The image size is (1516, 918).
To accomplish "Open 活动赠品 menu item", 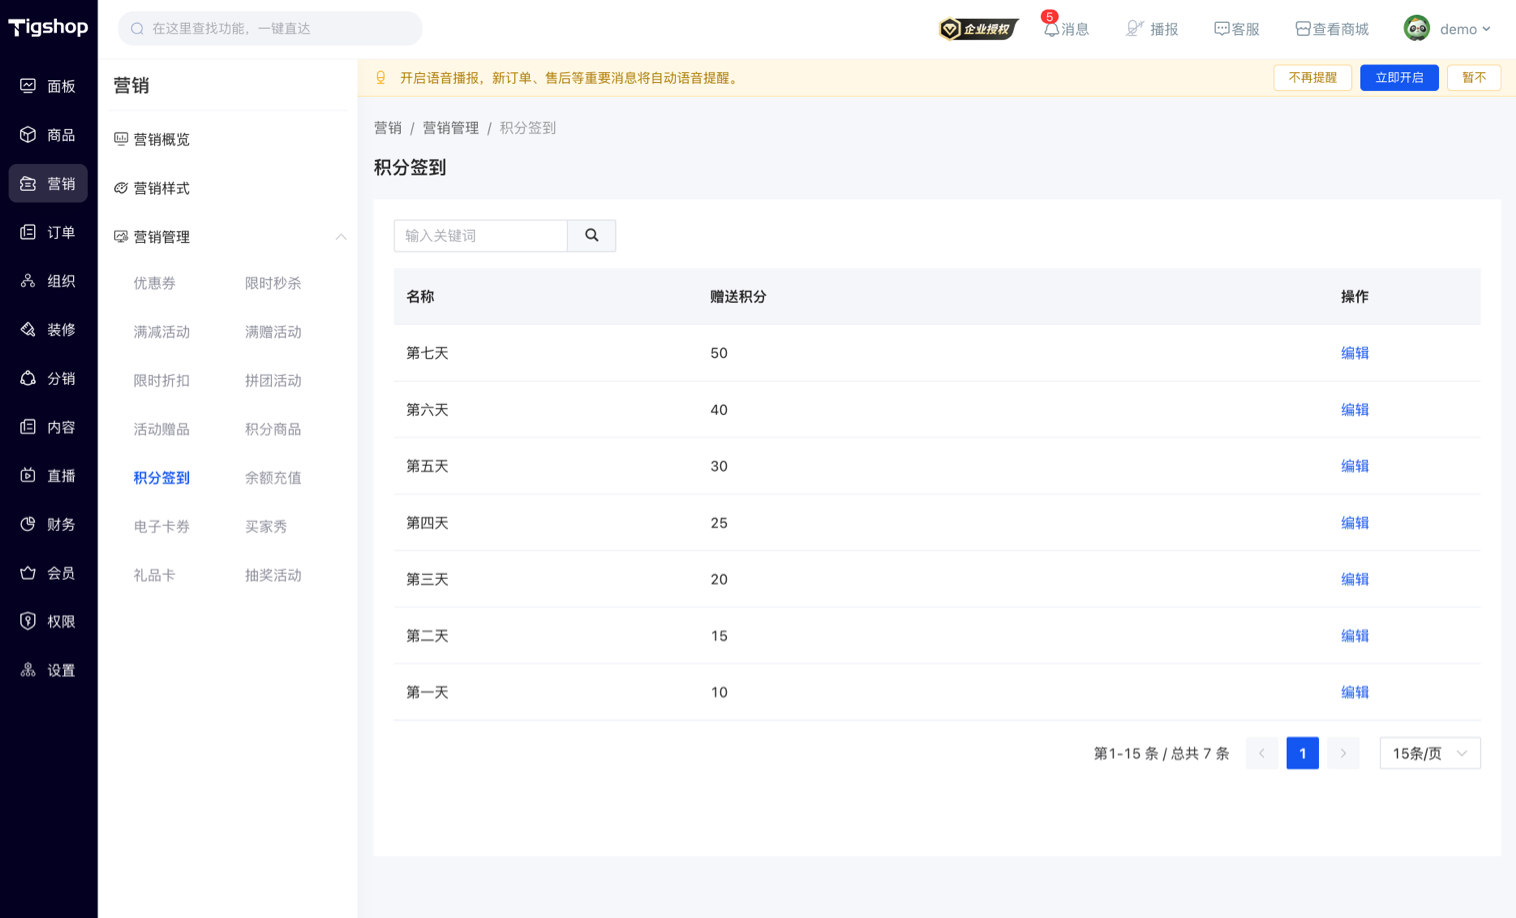I will click(162, 429).
